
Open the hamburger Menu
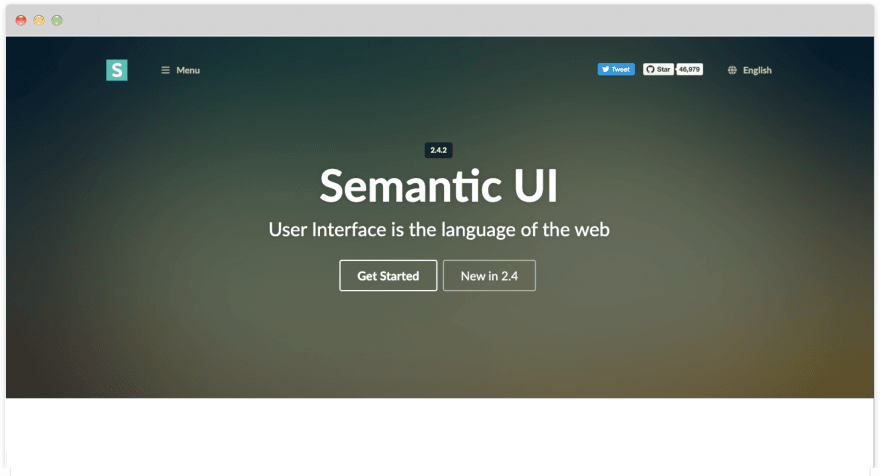coord(181,70)
